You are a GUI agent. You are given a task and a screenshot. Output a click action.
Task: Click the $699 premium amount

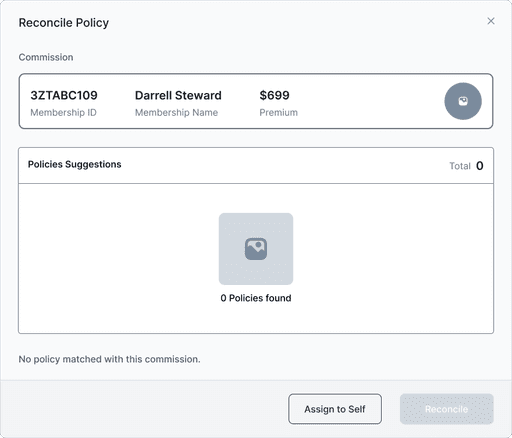[x=274, y=95]
